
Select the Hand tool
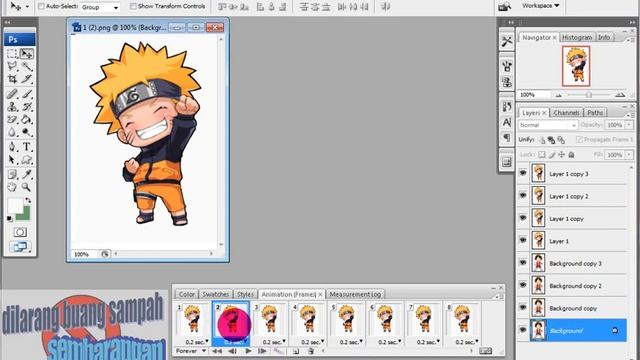pyautogui.click(x=12, y=187)
